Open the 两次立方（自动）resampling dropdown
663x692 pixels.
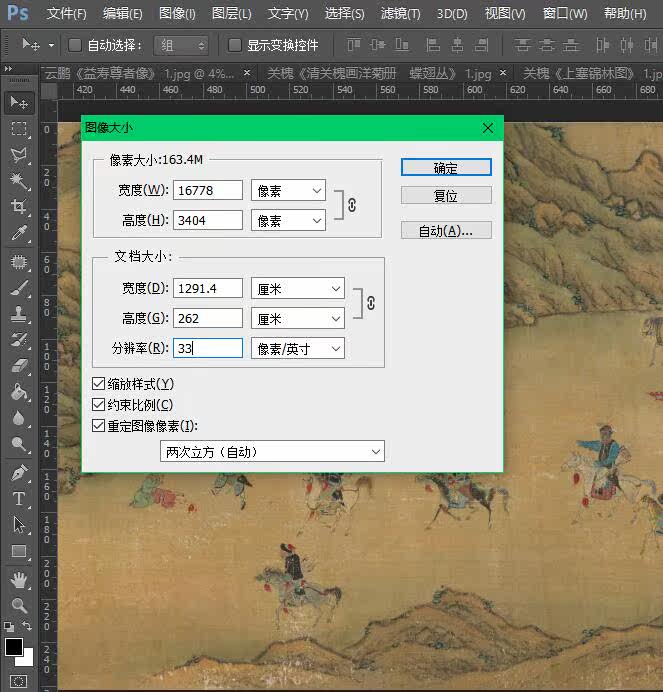272,451
